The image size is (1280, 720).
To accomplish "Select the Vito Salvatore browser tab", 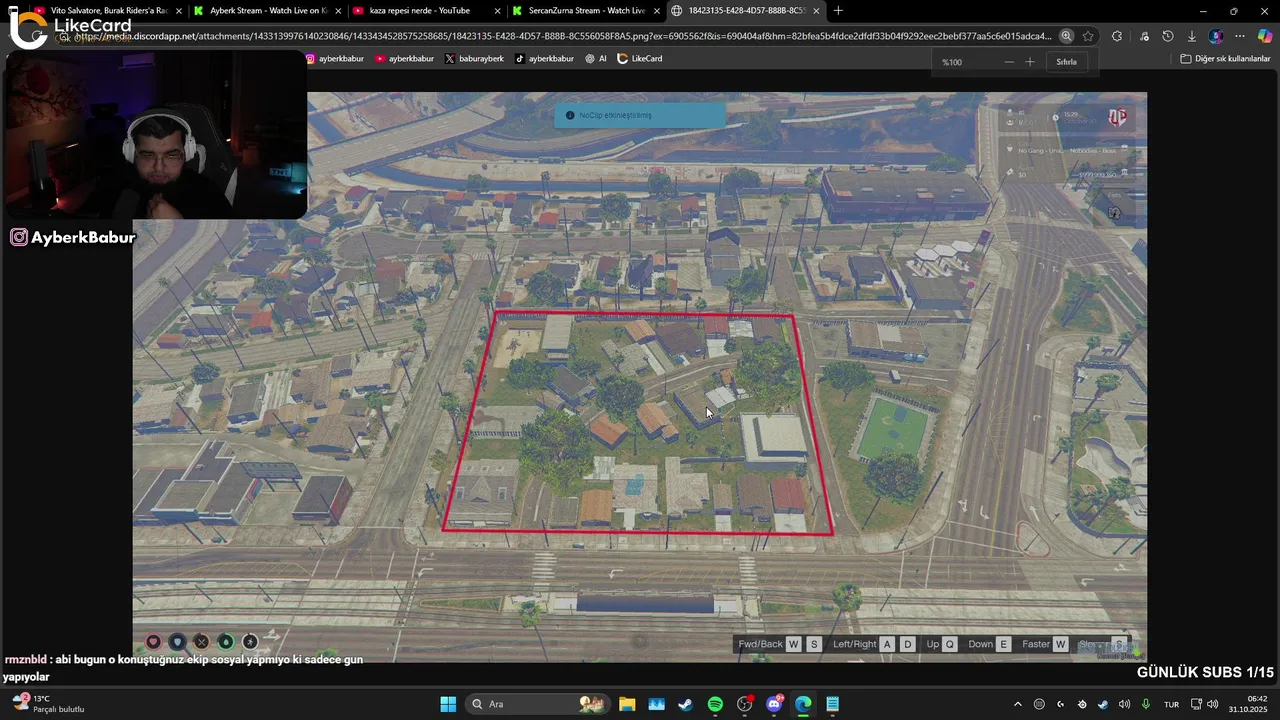I will click(108, 11).
